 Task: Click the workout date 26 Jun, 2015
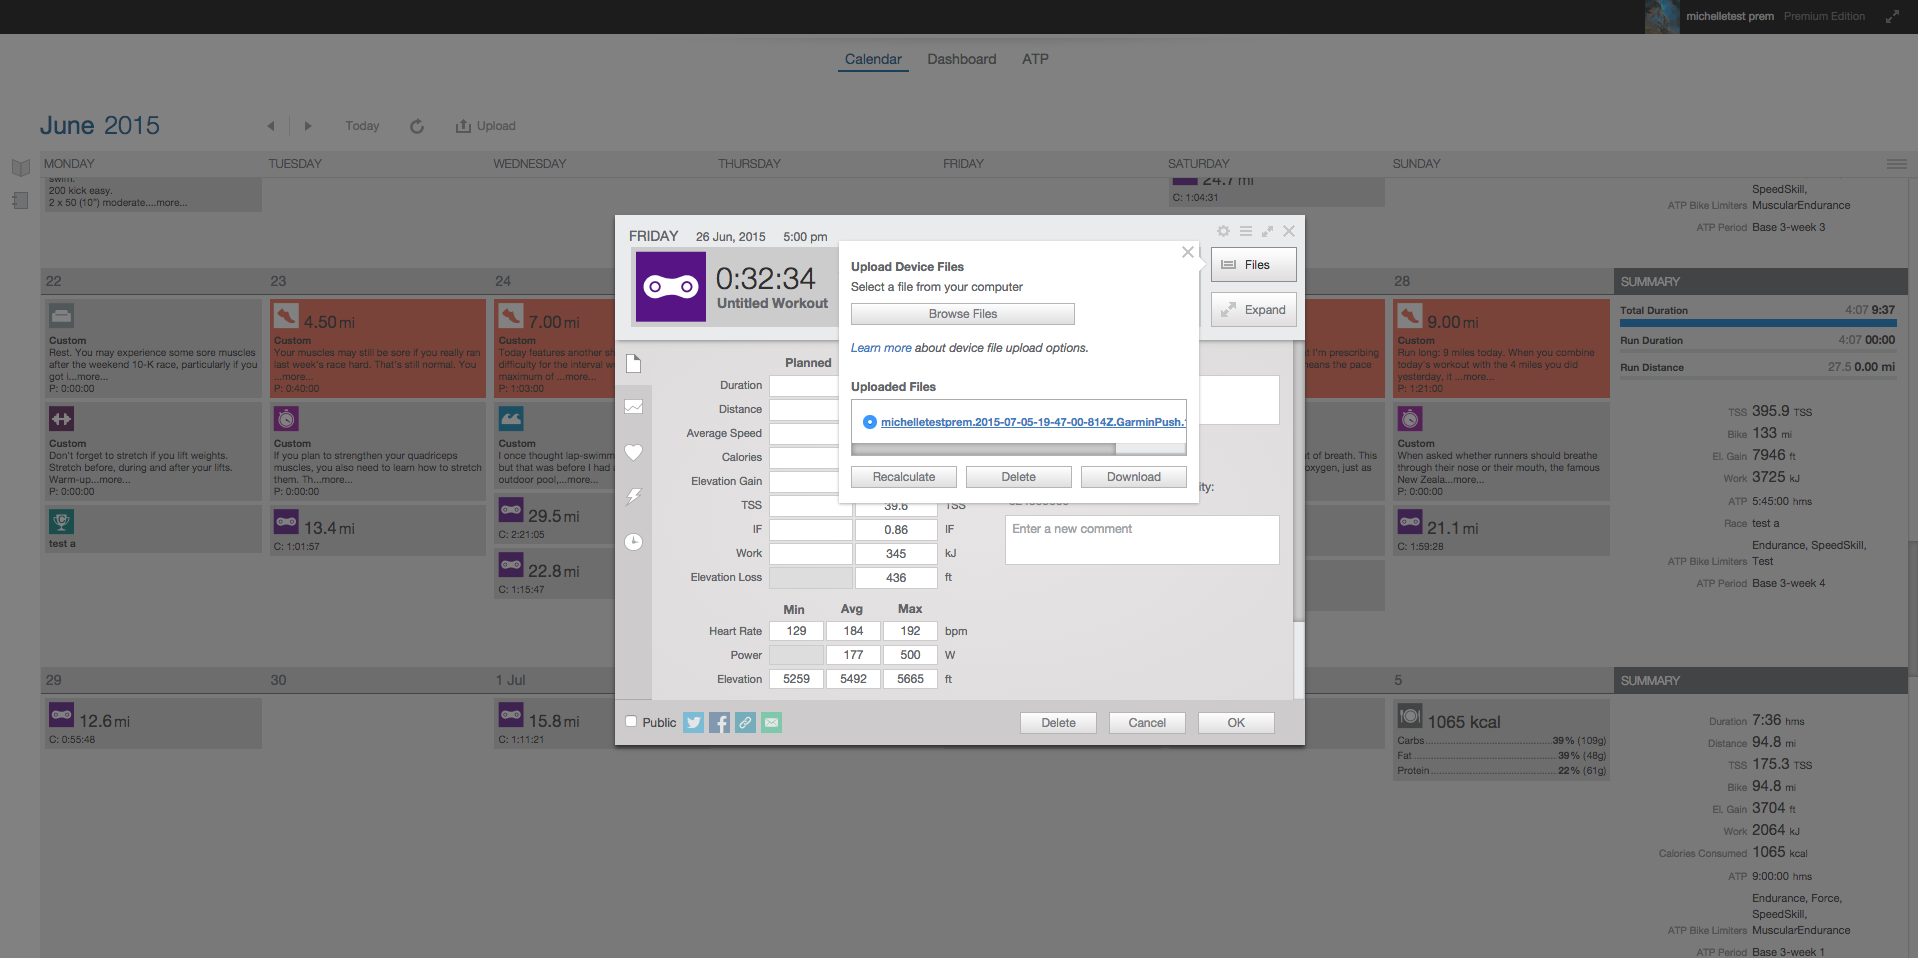[x=731, y=237]
